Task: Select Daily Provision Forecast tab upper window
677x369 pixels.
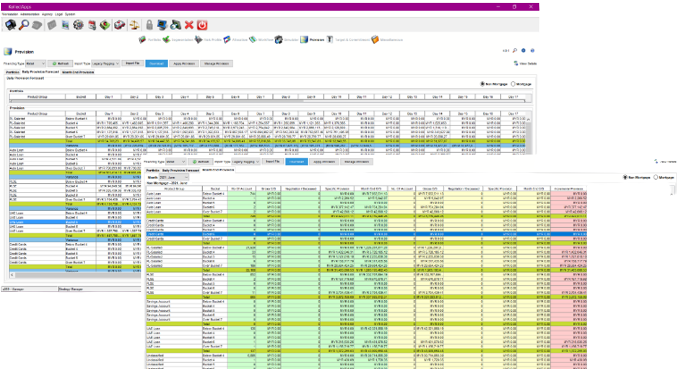Action: click(40, 72)
